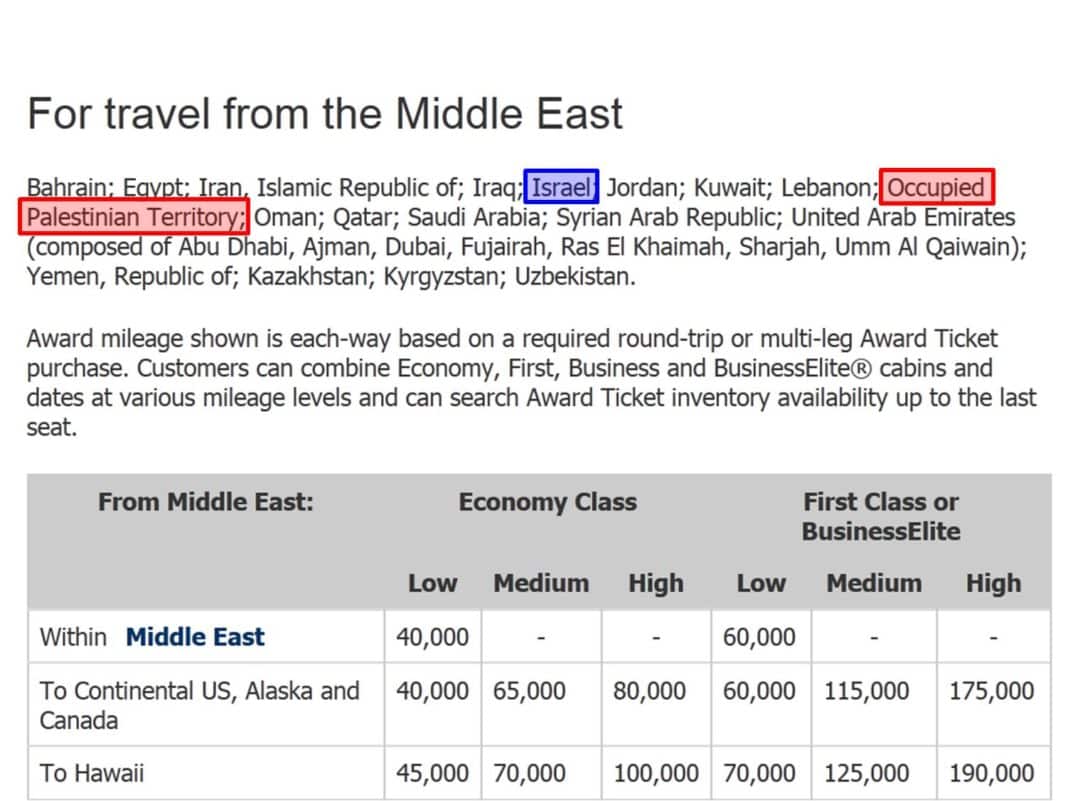Select the 45,000 cell in the Hawaii row
Image resolution: width=1068 pixels, height=801 pixels.
[433, 773]
